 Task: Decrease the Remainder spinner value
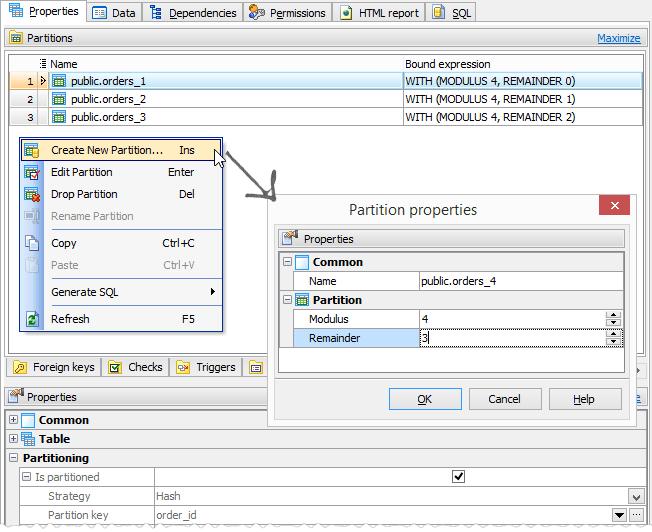(613, 341)
